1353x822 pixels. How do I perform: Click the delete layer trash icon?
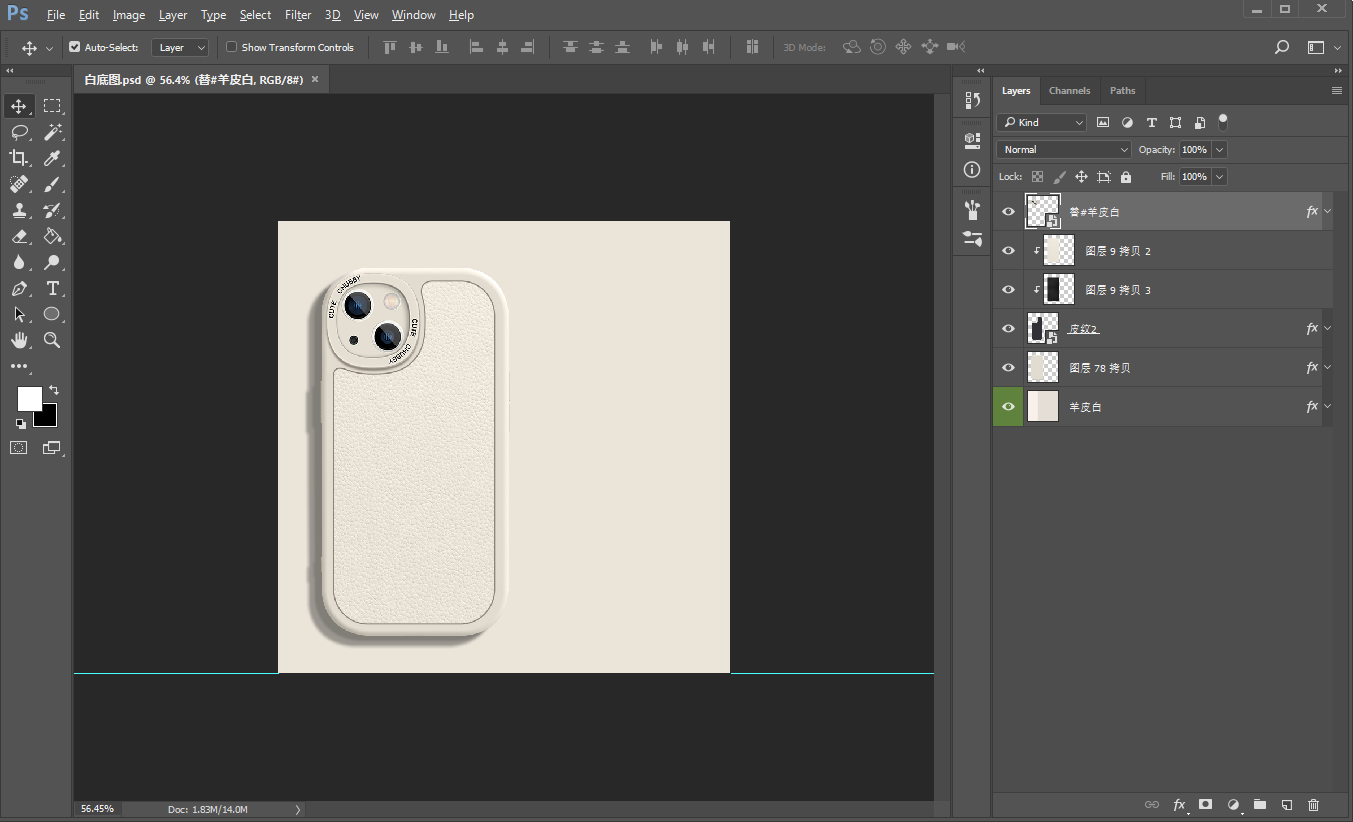1314,805
